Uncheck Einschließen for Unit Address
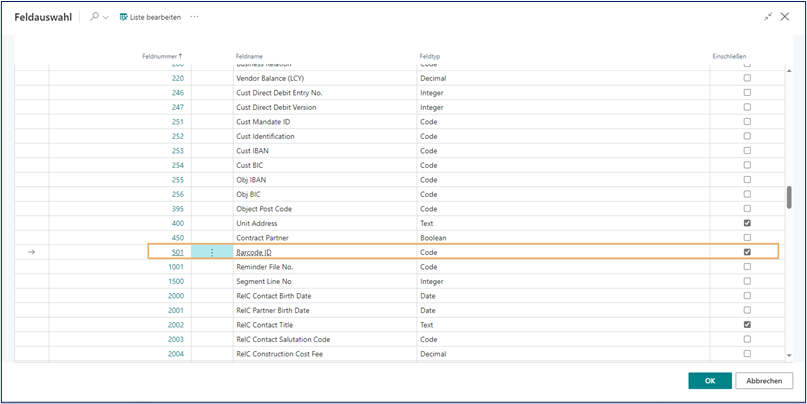 (x=747, y=223)
